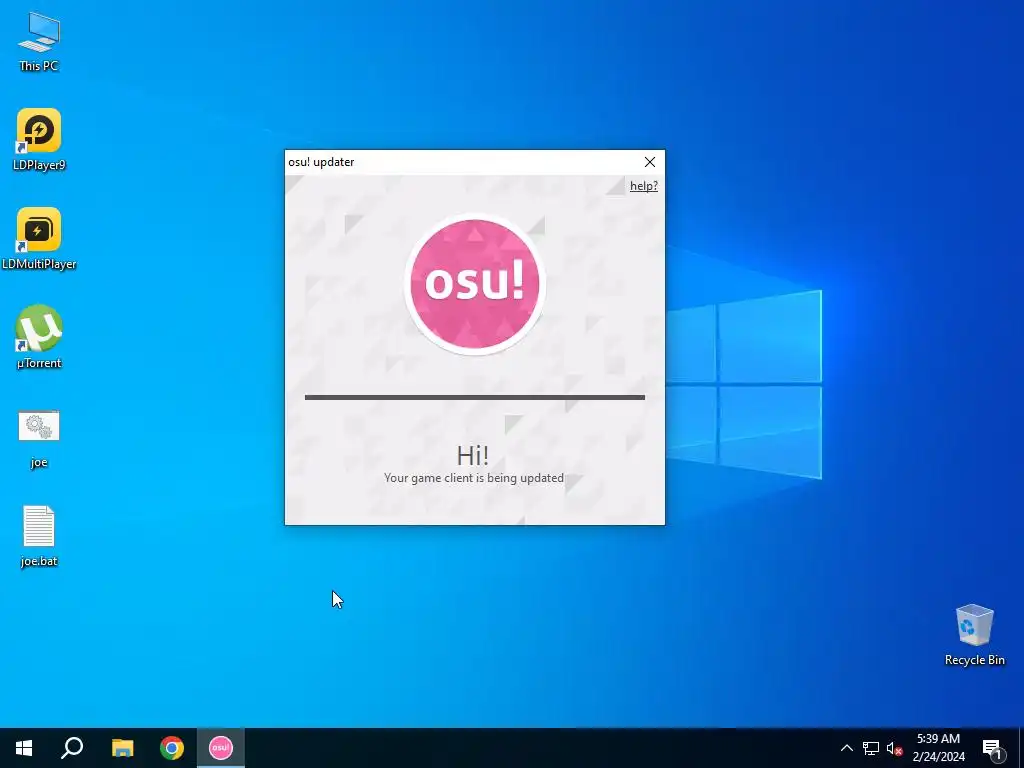Image resolution: width=1024 pixels, height=768 pixels.
Task: Select the joe settings file icon
Action: (39, 438)
